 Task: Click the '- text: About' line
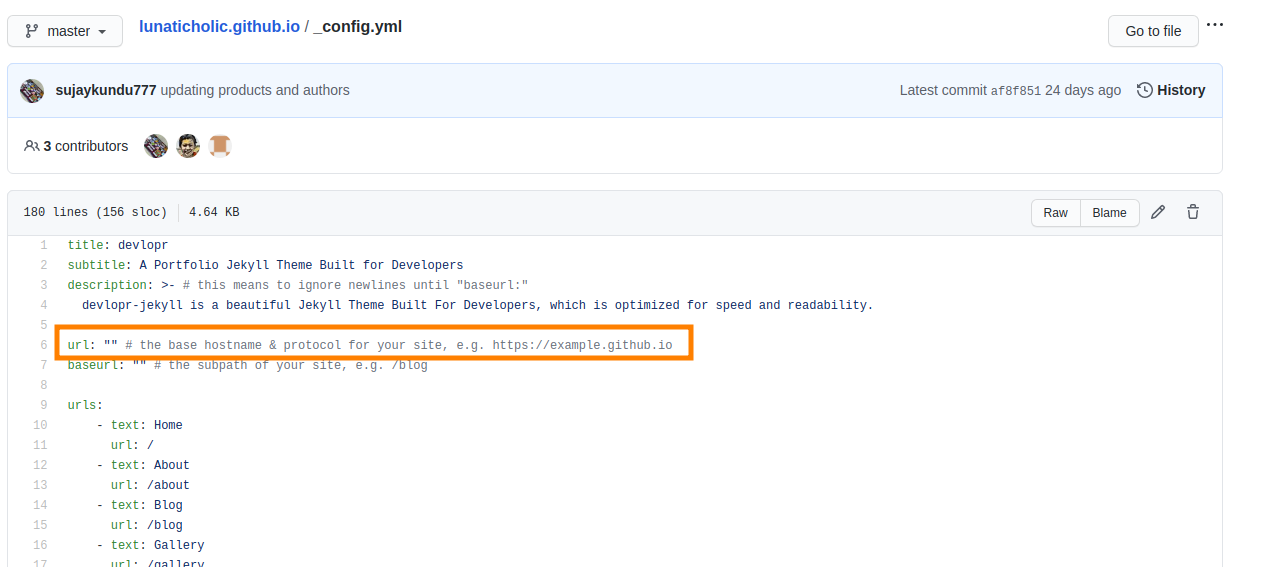[143, 465]
